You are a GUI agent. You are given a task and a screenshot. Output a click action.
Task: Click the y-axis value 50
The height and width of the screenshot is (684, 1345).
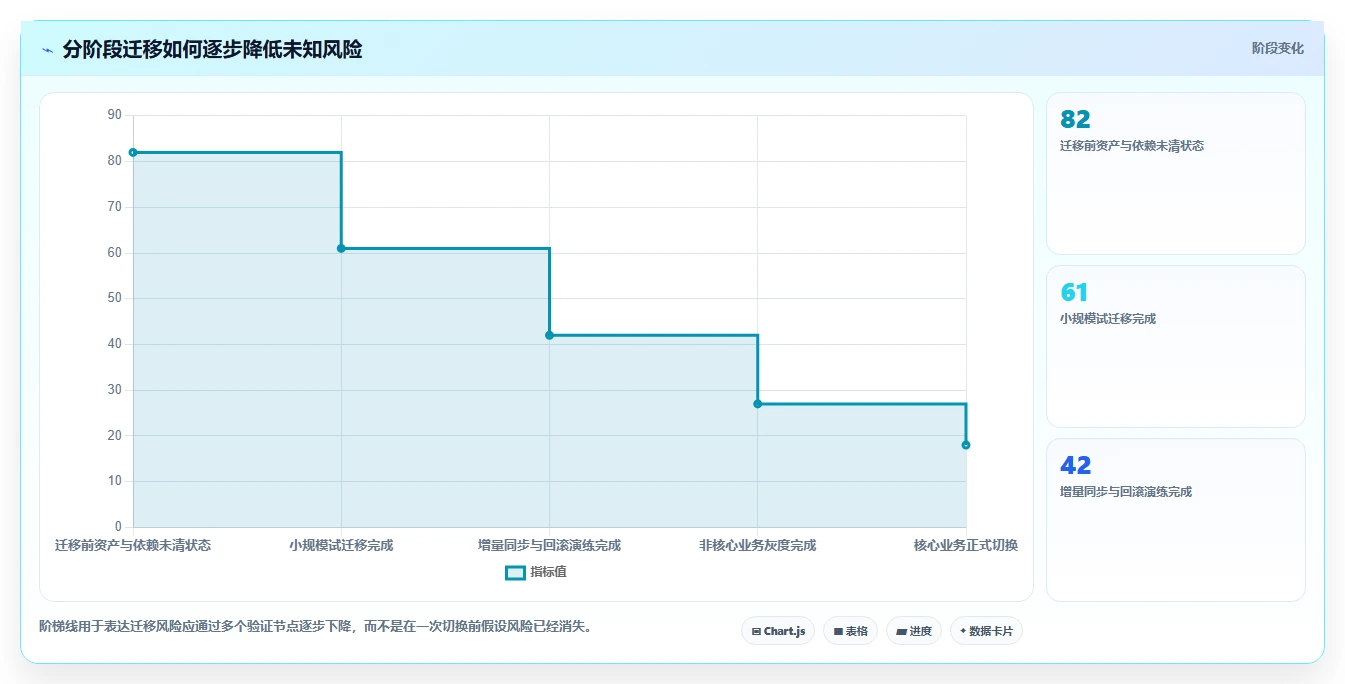pyautogui.click(x=114, y=298)
